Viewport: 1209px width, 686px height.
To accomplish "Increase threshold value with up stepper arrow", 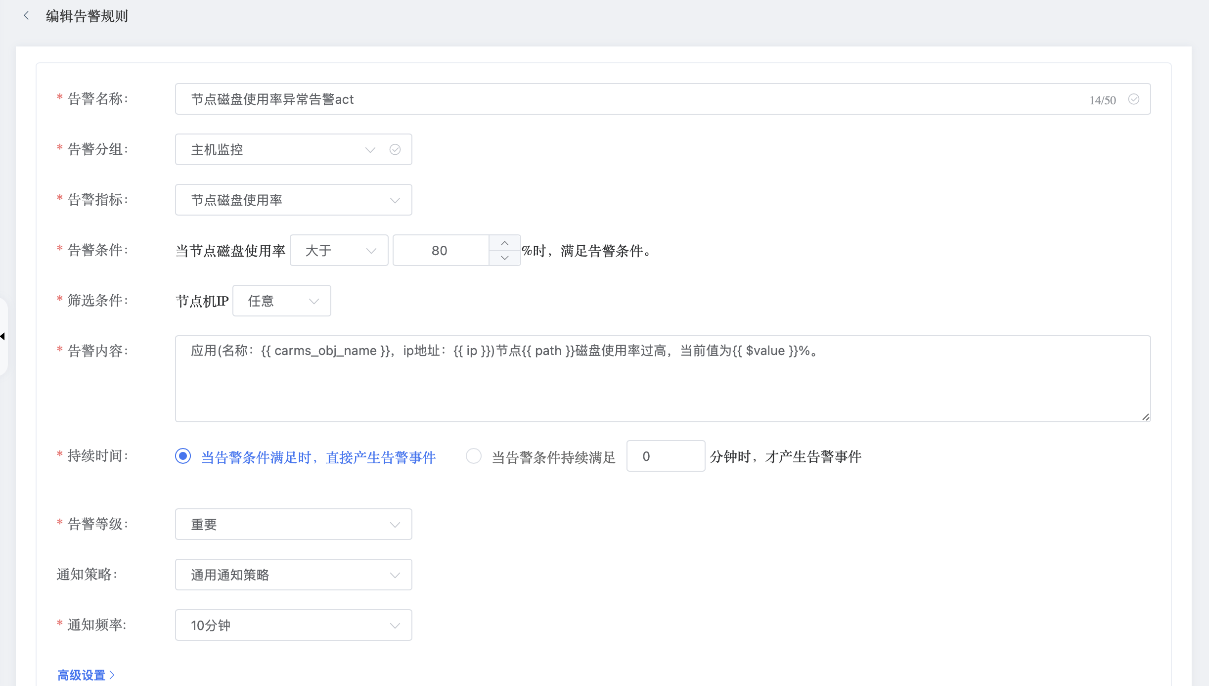I will pyautogui.click(x=504, y=243).
